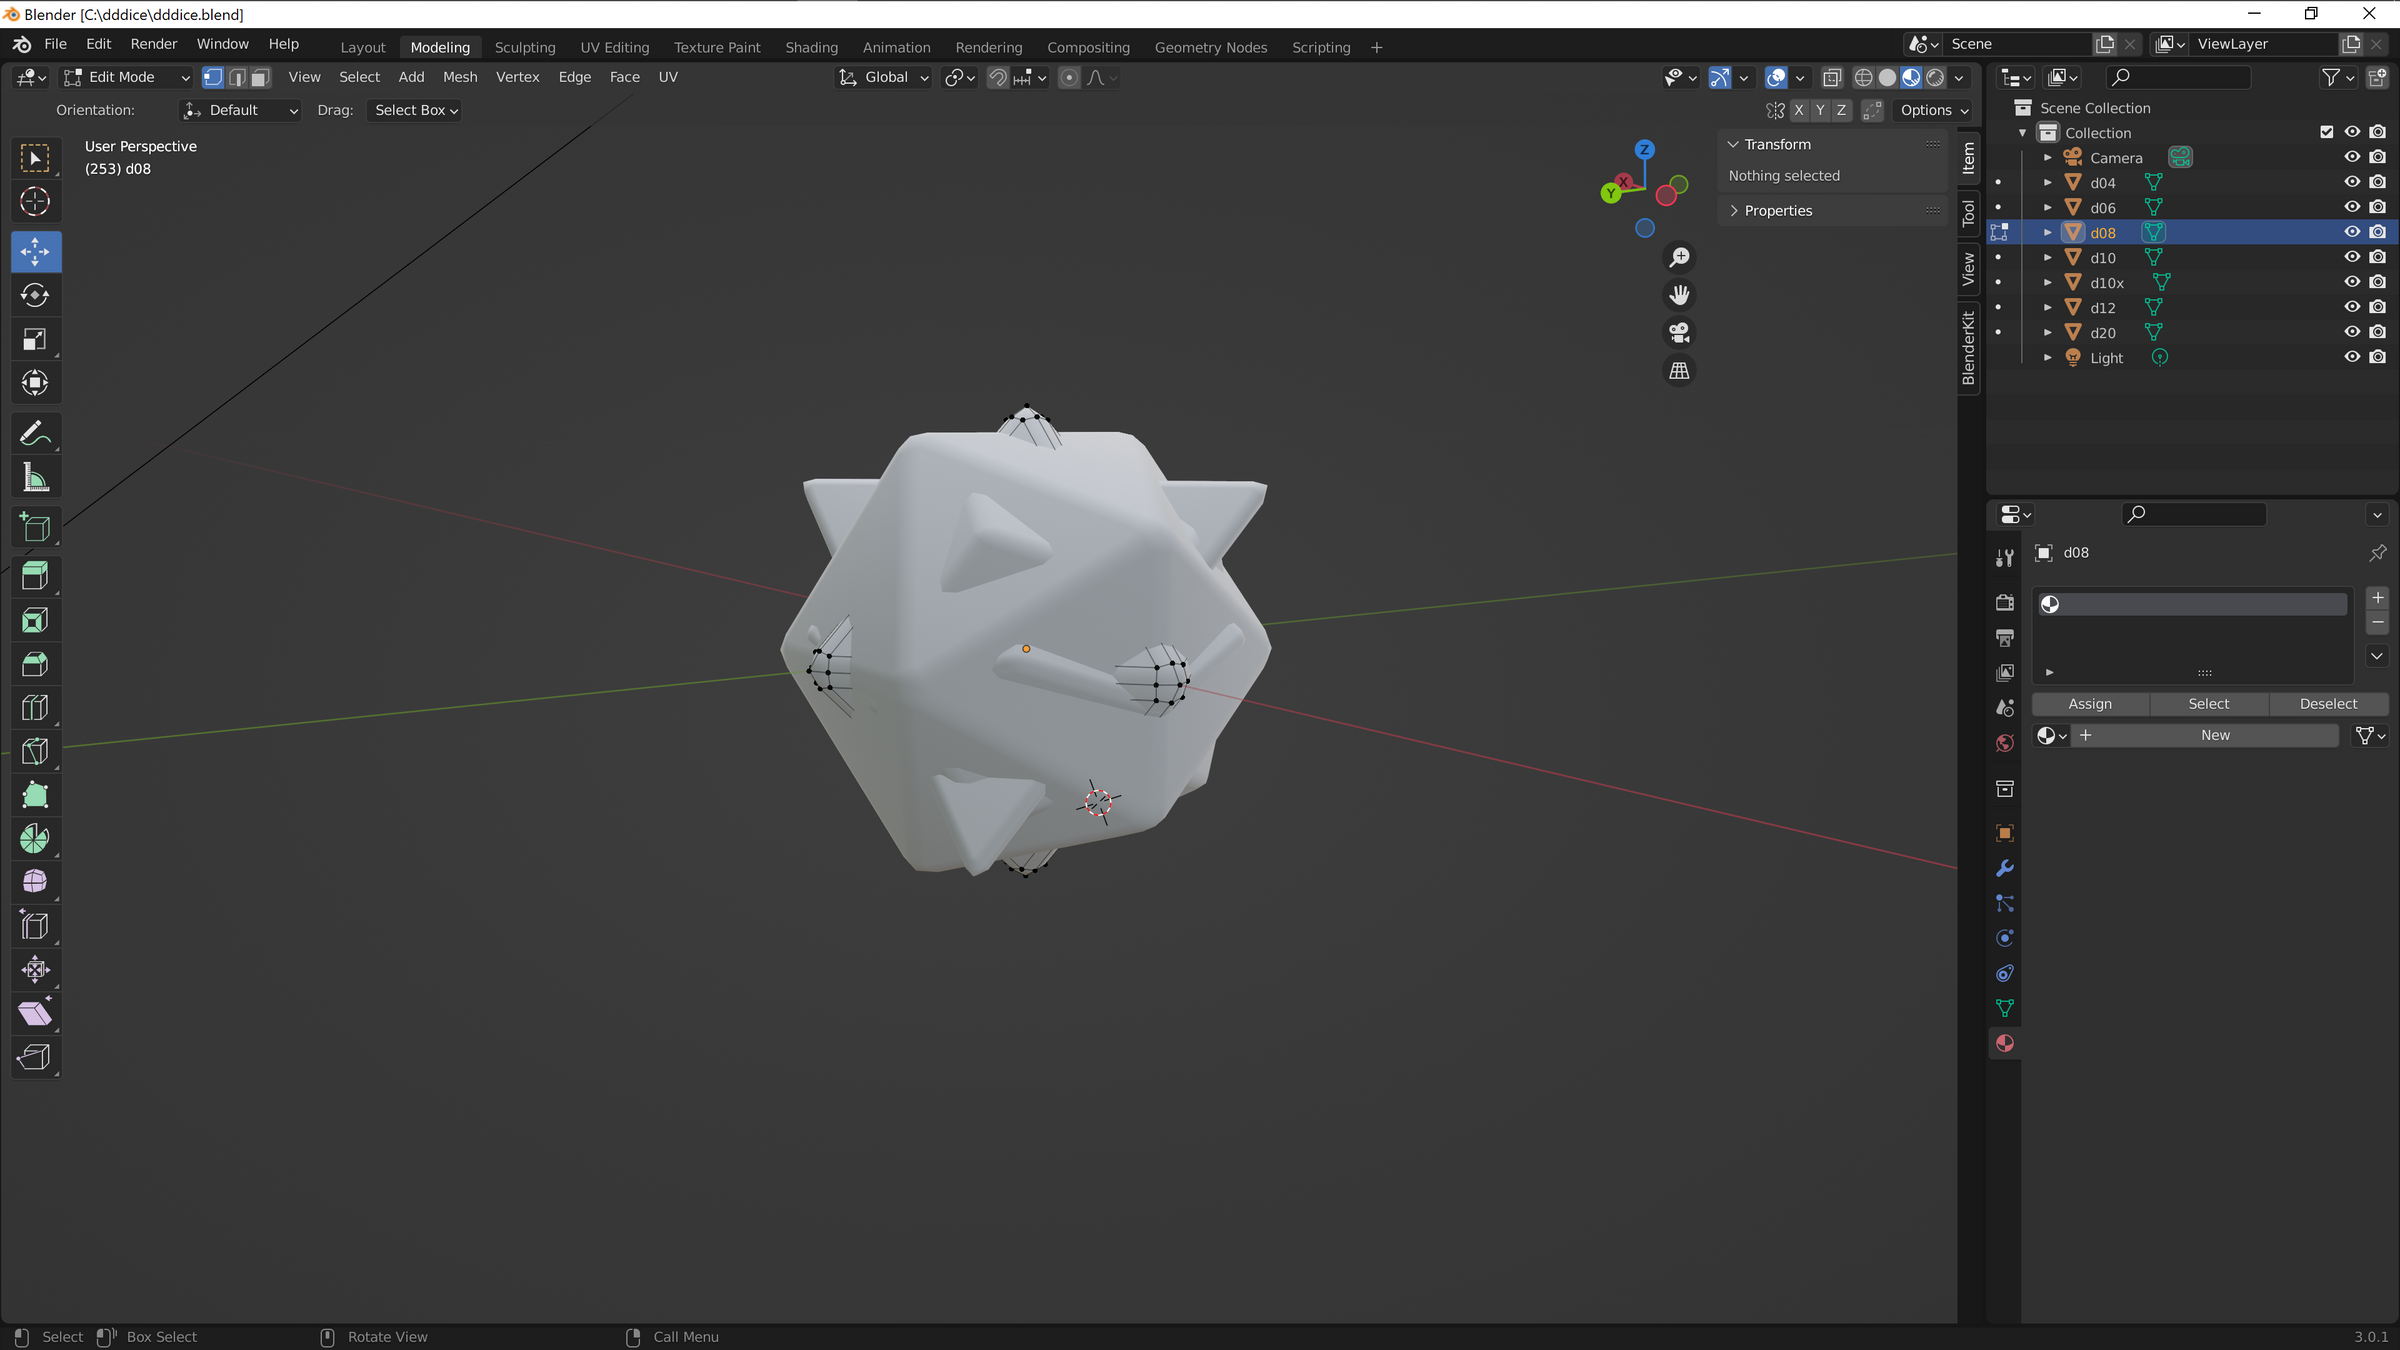Open the Modifier Properties wrench icon

click(x=2004, y=869)
